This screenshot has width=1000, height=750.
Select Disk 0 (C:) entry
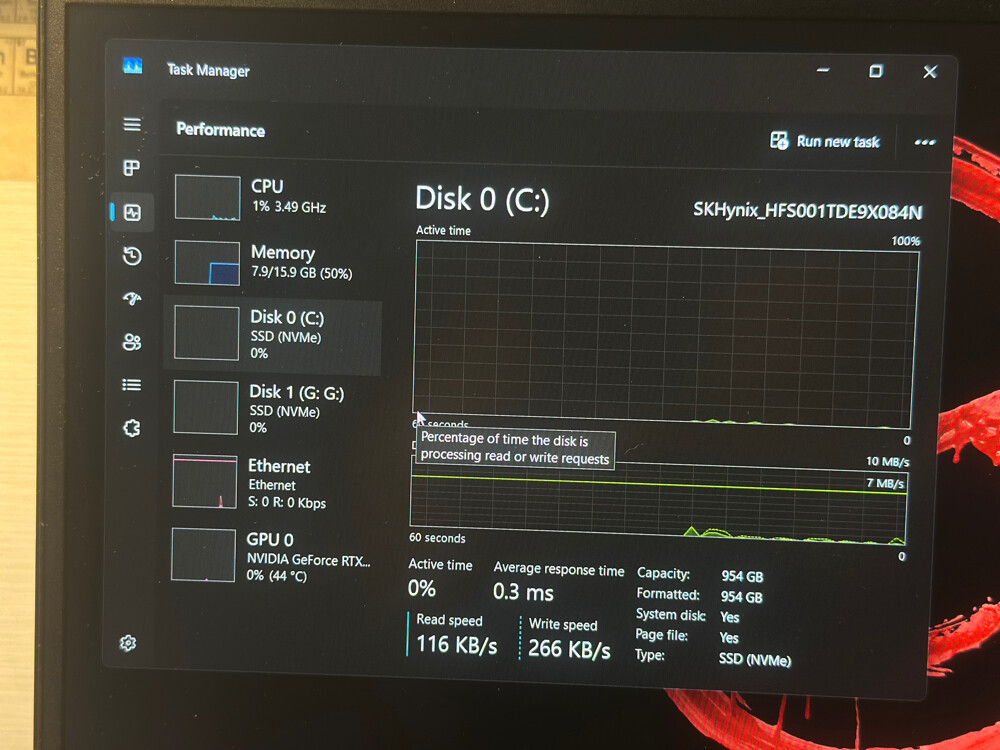coord(273,334)
